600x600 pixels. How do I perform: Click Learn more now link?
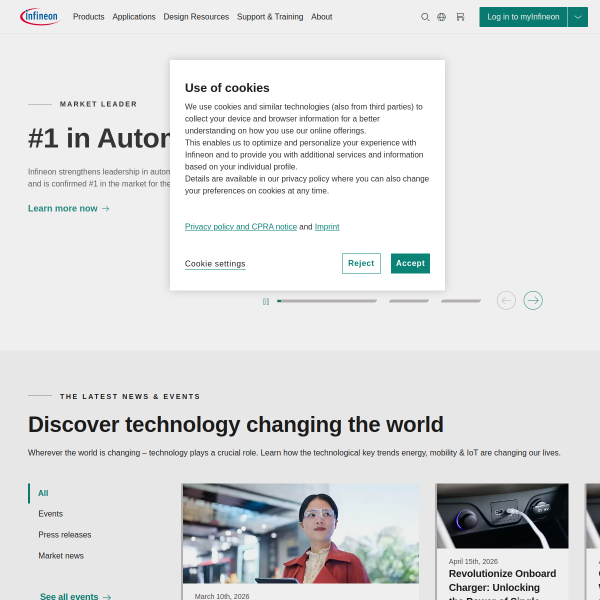(69, 209)
